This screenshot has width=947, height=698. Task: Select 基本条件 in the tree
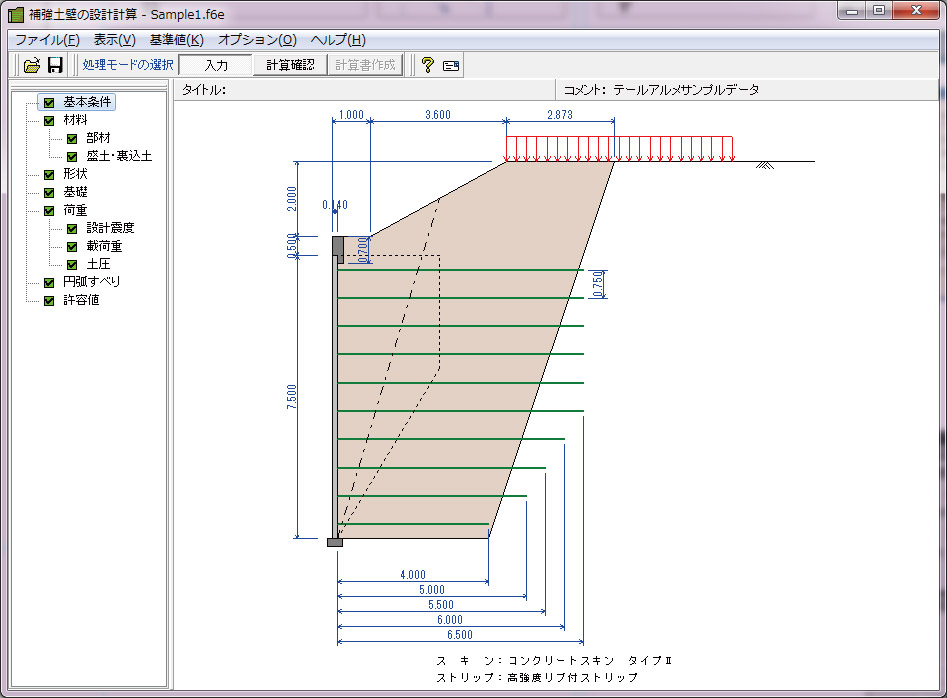point(88,102)
